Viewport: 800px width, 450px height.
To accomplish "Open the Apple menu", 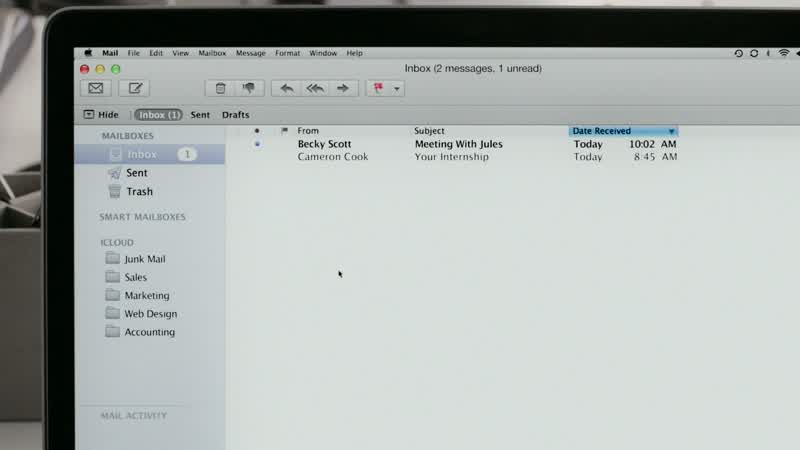I will click(88, 53).
